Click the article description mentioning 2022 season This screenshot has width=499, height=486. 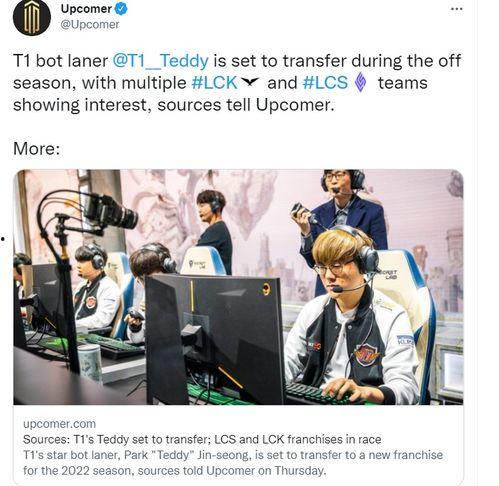click(233, 463)
